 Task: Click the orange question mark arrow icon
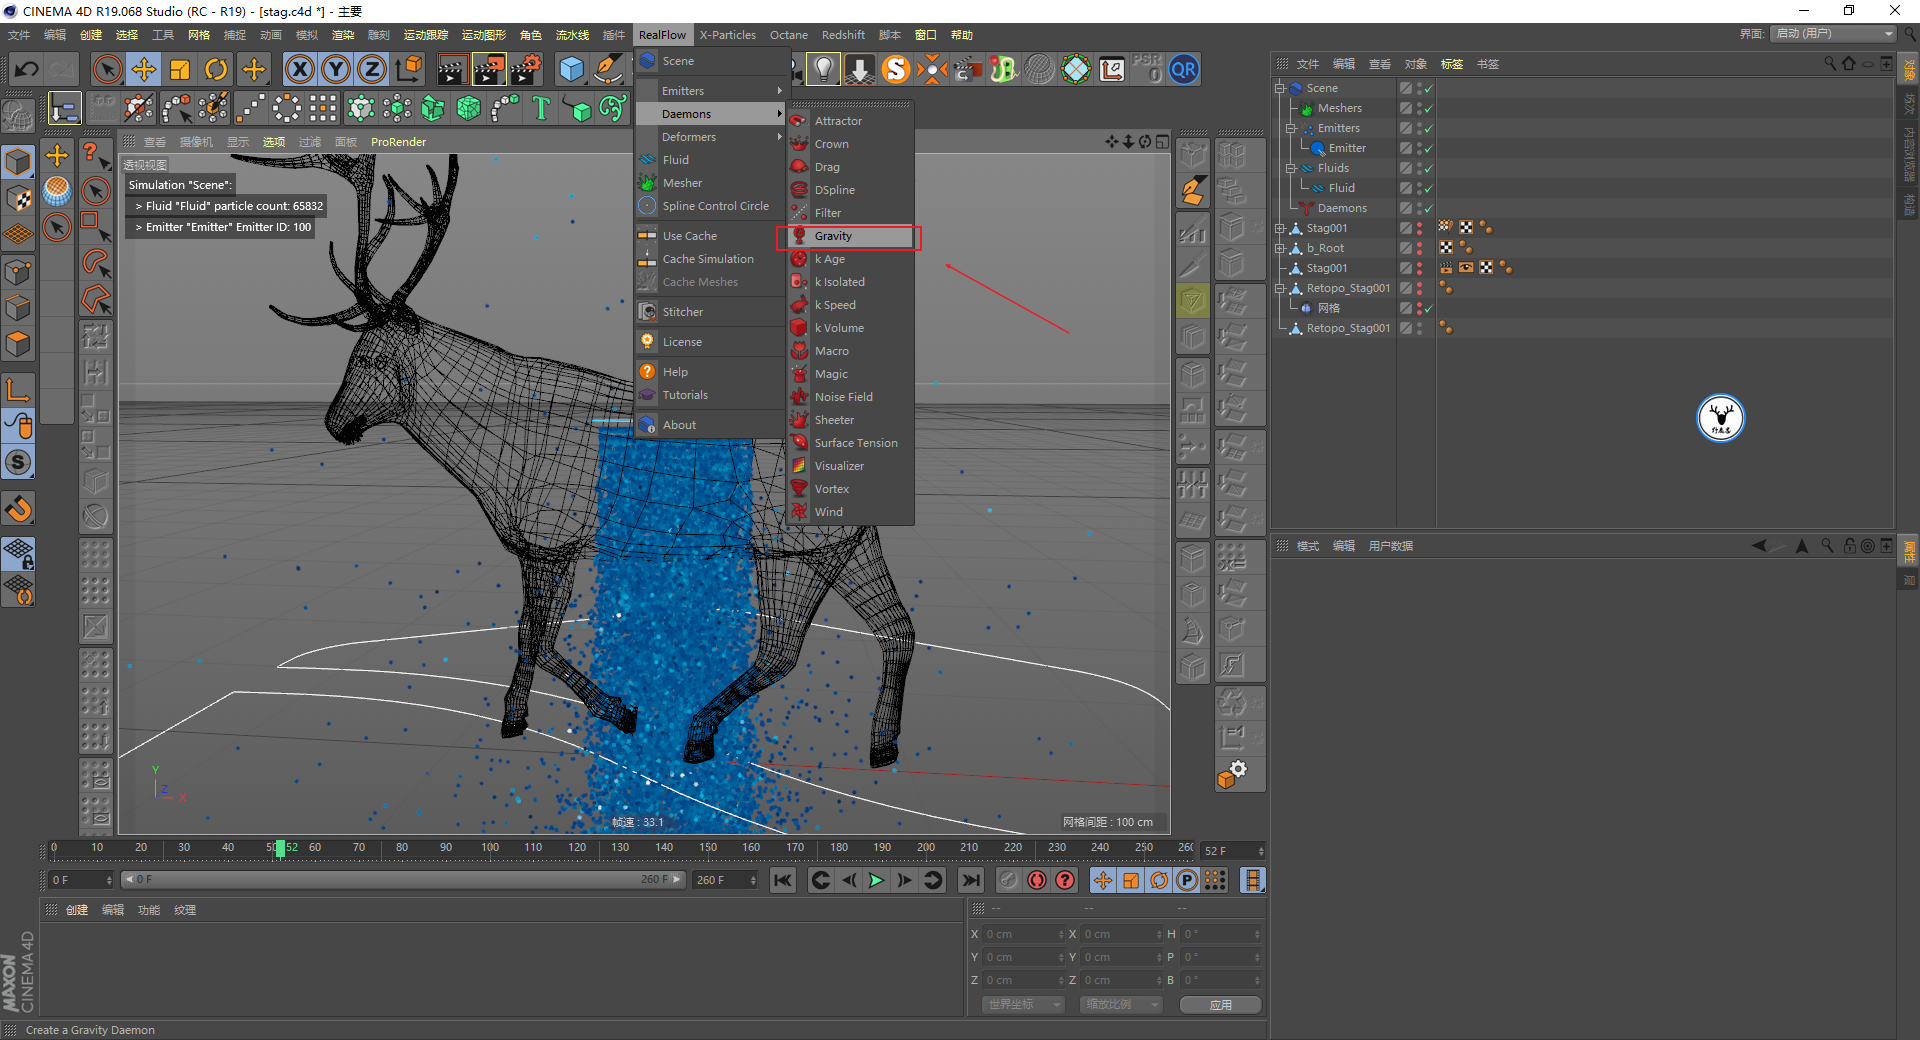point(95,155)
